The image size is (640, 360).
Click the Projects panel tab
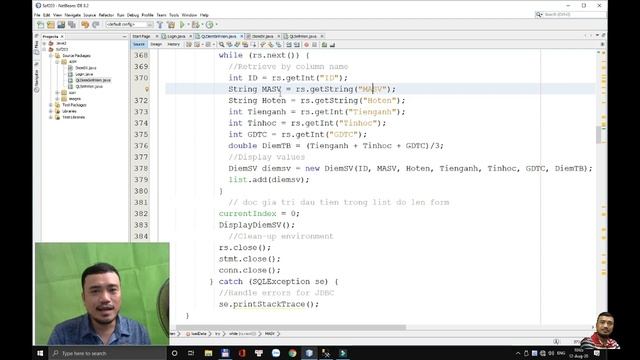51,37
